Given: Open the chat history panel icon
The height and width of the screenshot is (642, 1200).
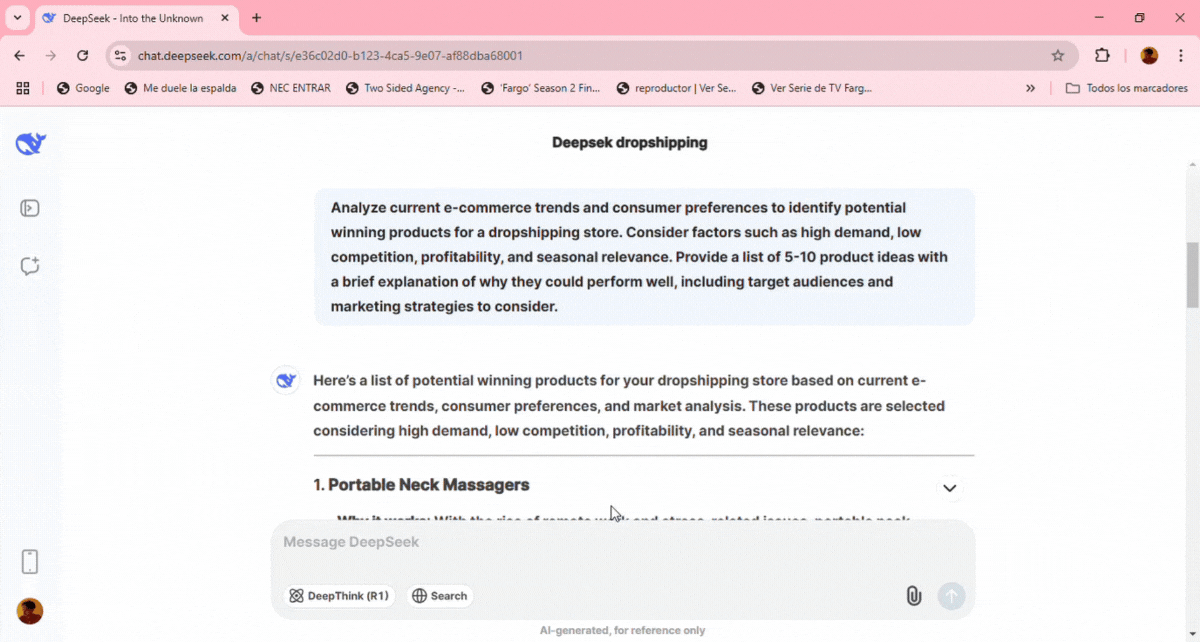Looking at the screenshot, I should click(x=30, y=207).
